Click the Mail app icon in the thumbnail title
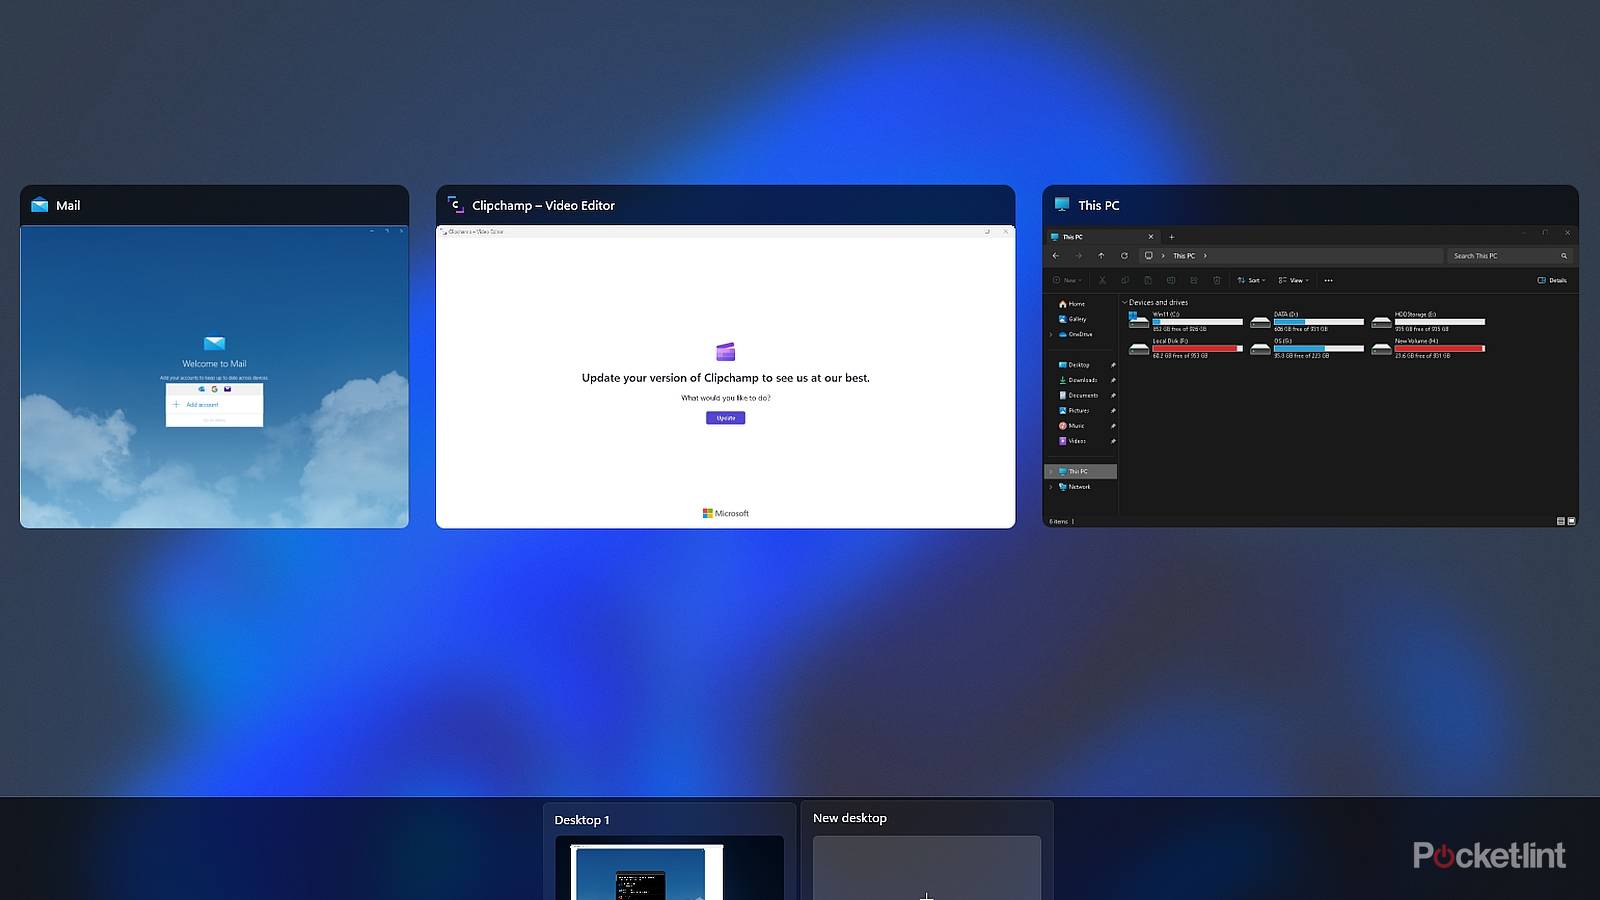Viewport: 1600px width, 900px height. click(x=40, y=205)
